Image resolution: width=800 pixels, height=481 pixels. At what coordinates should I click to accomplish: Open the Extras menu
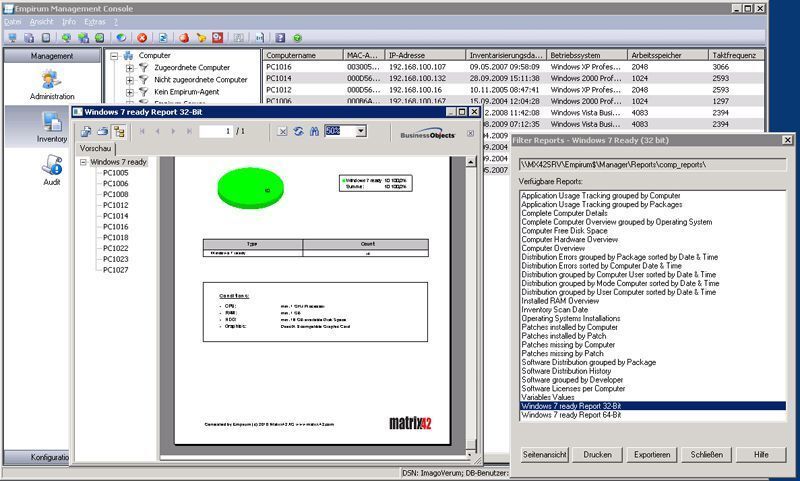pyautogui.click(x=95, y=22)
